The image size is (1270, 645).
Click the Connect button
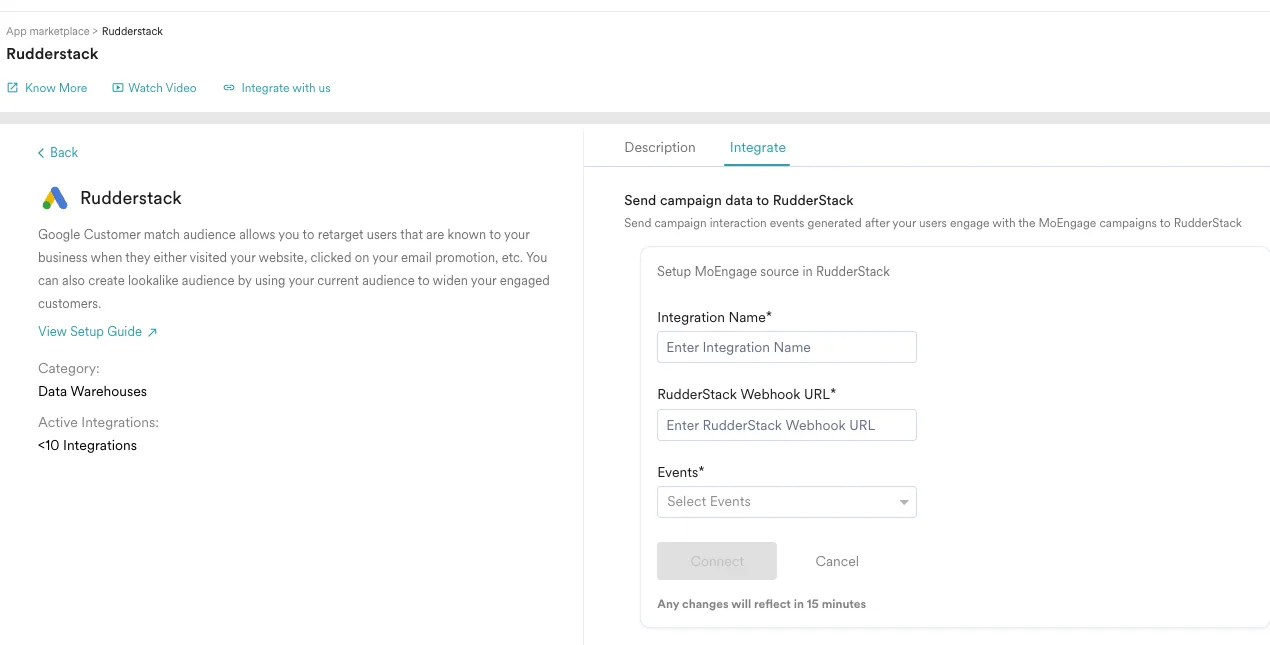tap(717, 561)
